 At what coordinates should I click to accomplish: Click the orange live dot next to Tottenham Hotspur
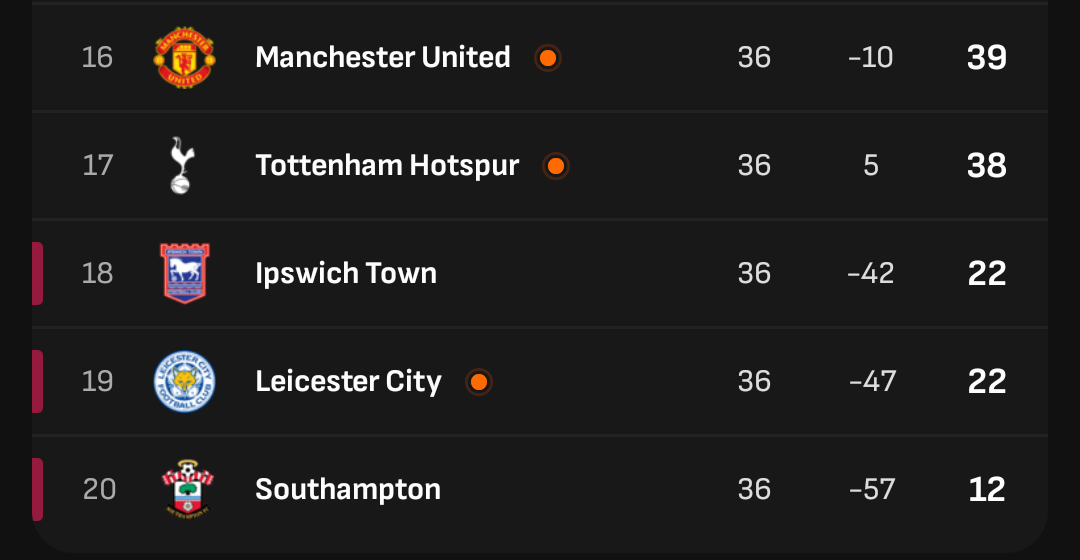click(556, 166)
